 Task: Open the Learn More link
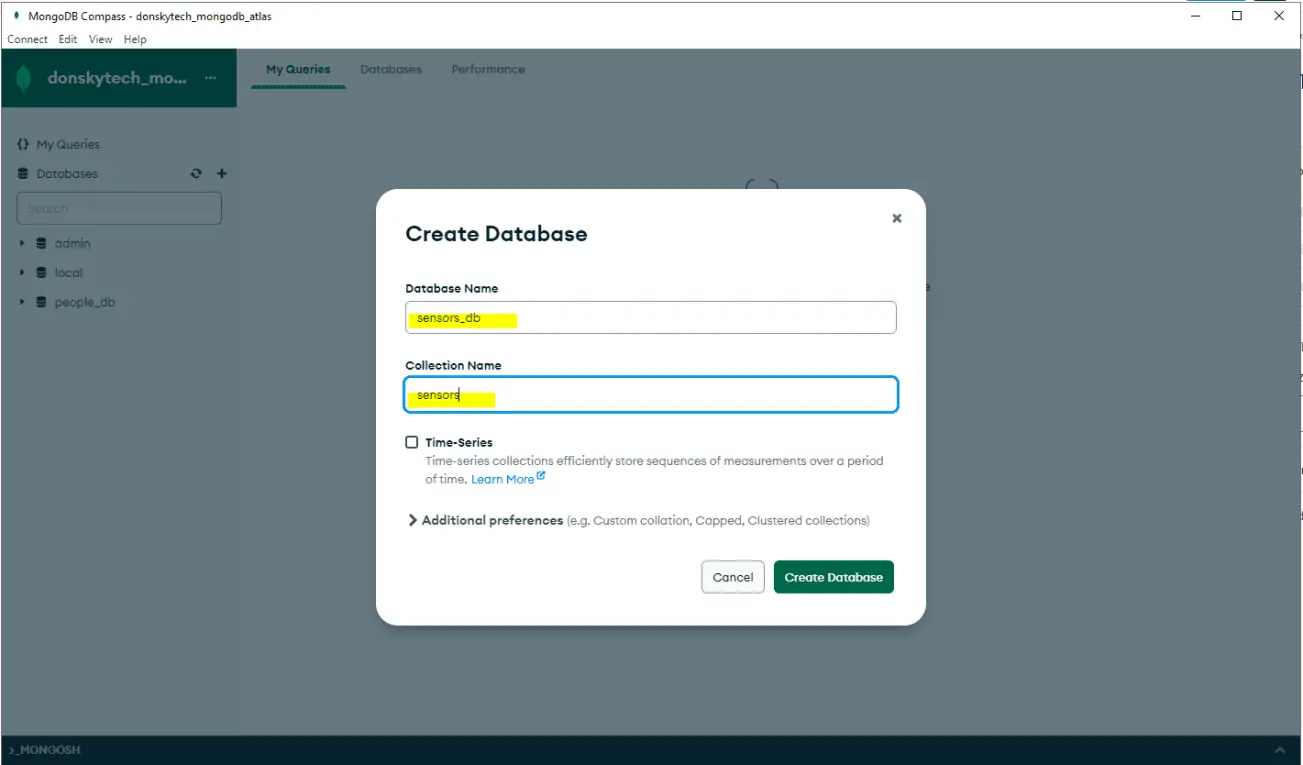[503, 480]
